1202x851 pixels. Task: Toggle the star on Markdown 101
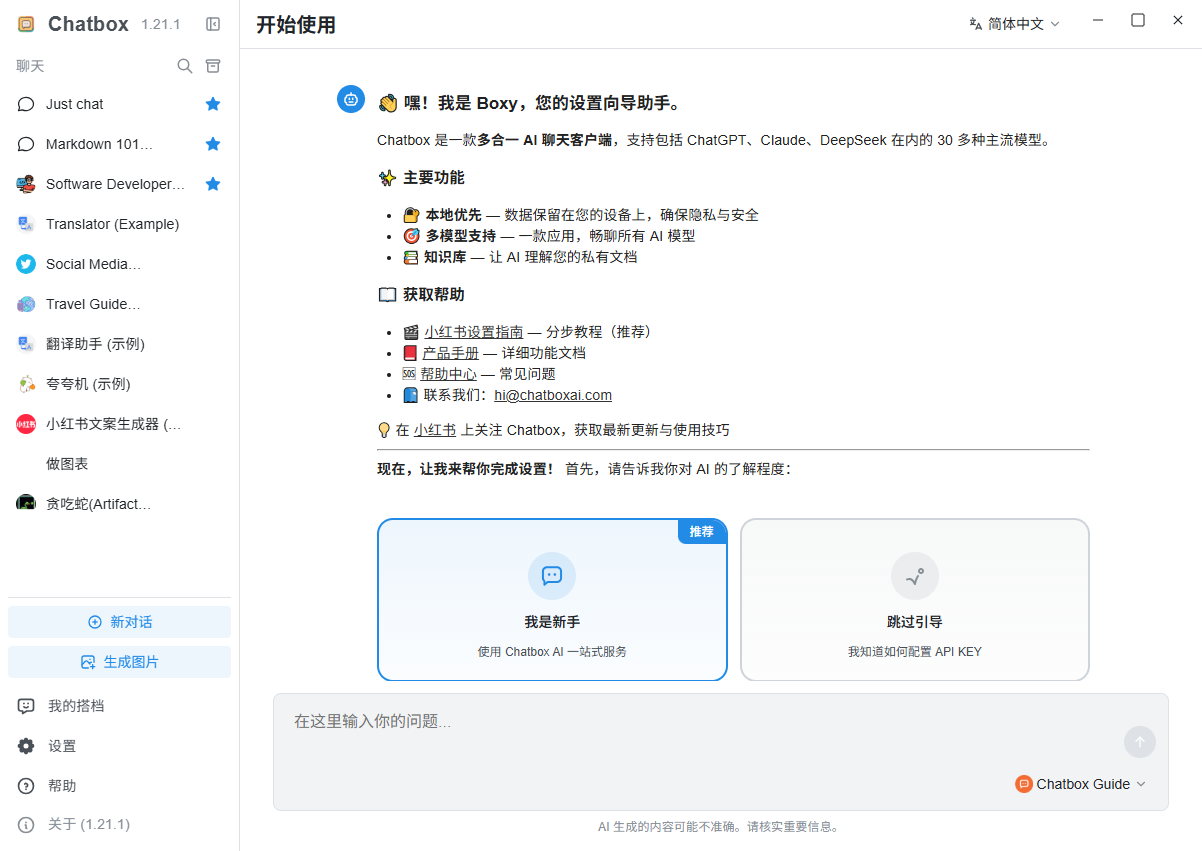click(213, 144)
